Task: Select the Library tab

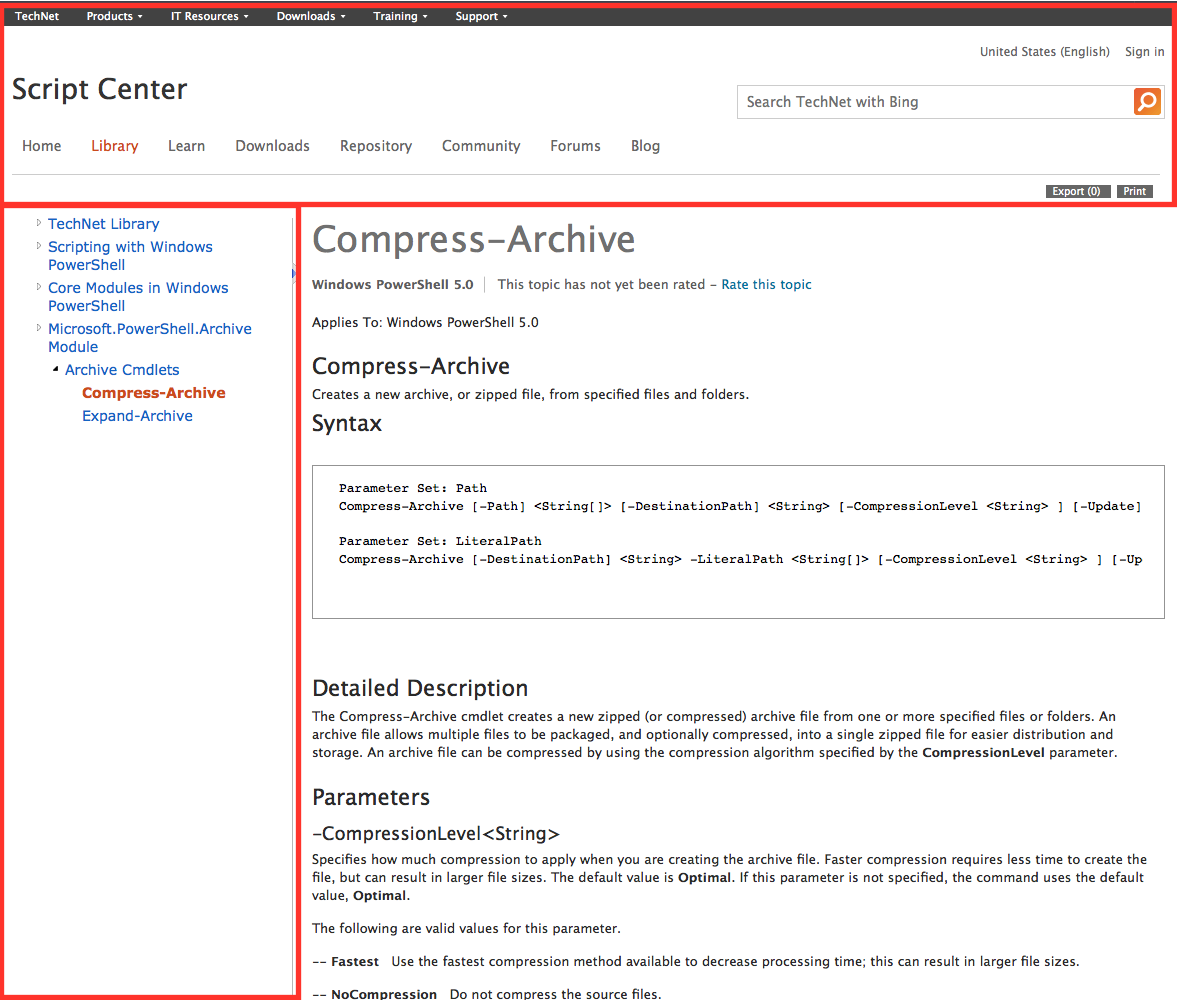Action: click(115, 146)
